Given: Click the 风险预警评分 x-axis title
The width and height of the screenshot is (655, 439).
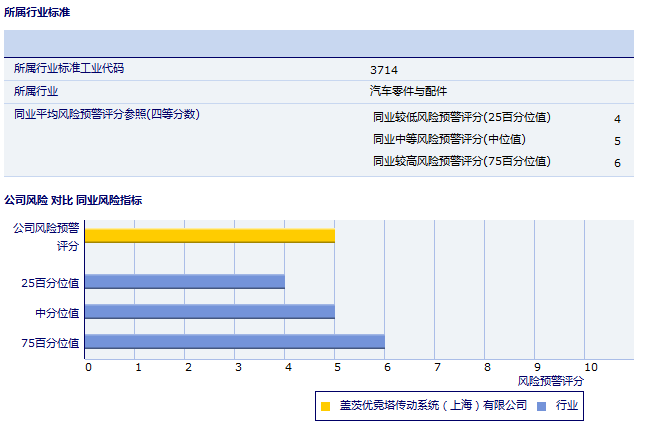Looking at the screenshot, I should tap(550, 381).
